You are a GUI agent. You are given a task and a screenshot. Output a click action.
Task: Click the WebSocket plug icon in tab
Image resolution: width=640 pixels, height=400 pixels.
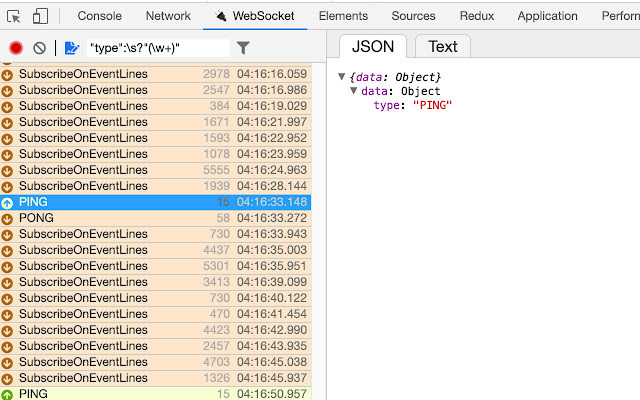pos(221,16)
